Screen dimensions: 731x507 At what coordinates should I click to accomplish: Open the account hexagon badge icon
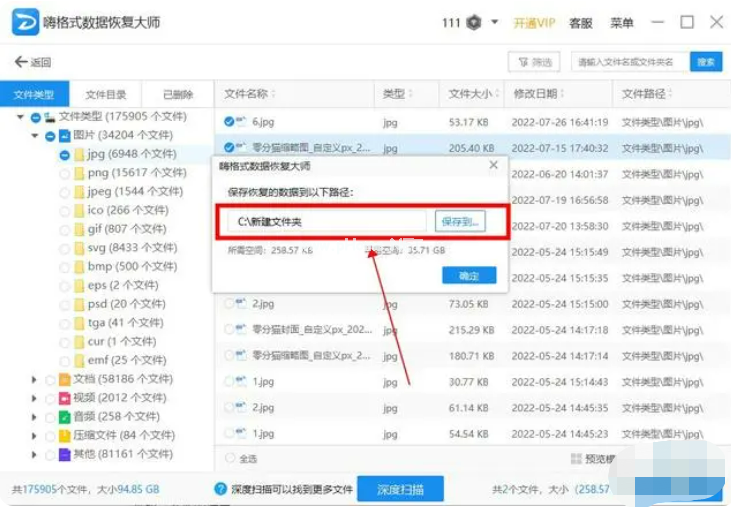(x=474, y=22)
